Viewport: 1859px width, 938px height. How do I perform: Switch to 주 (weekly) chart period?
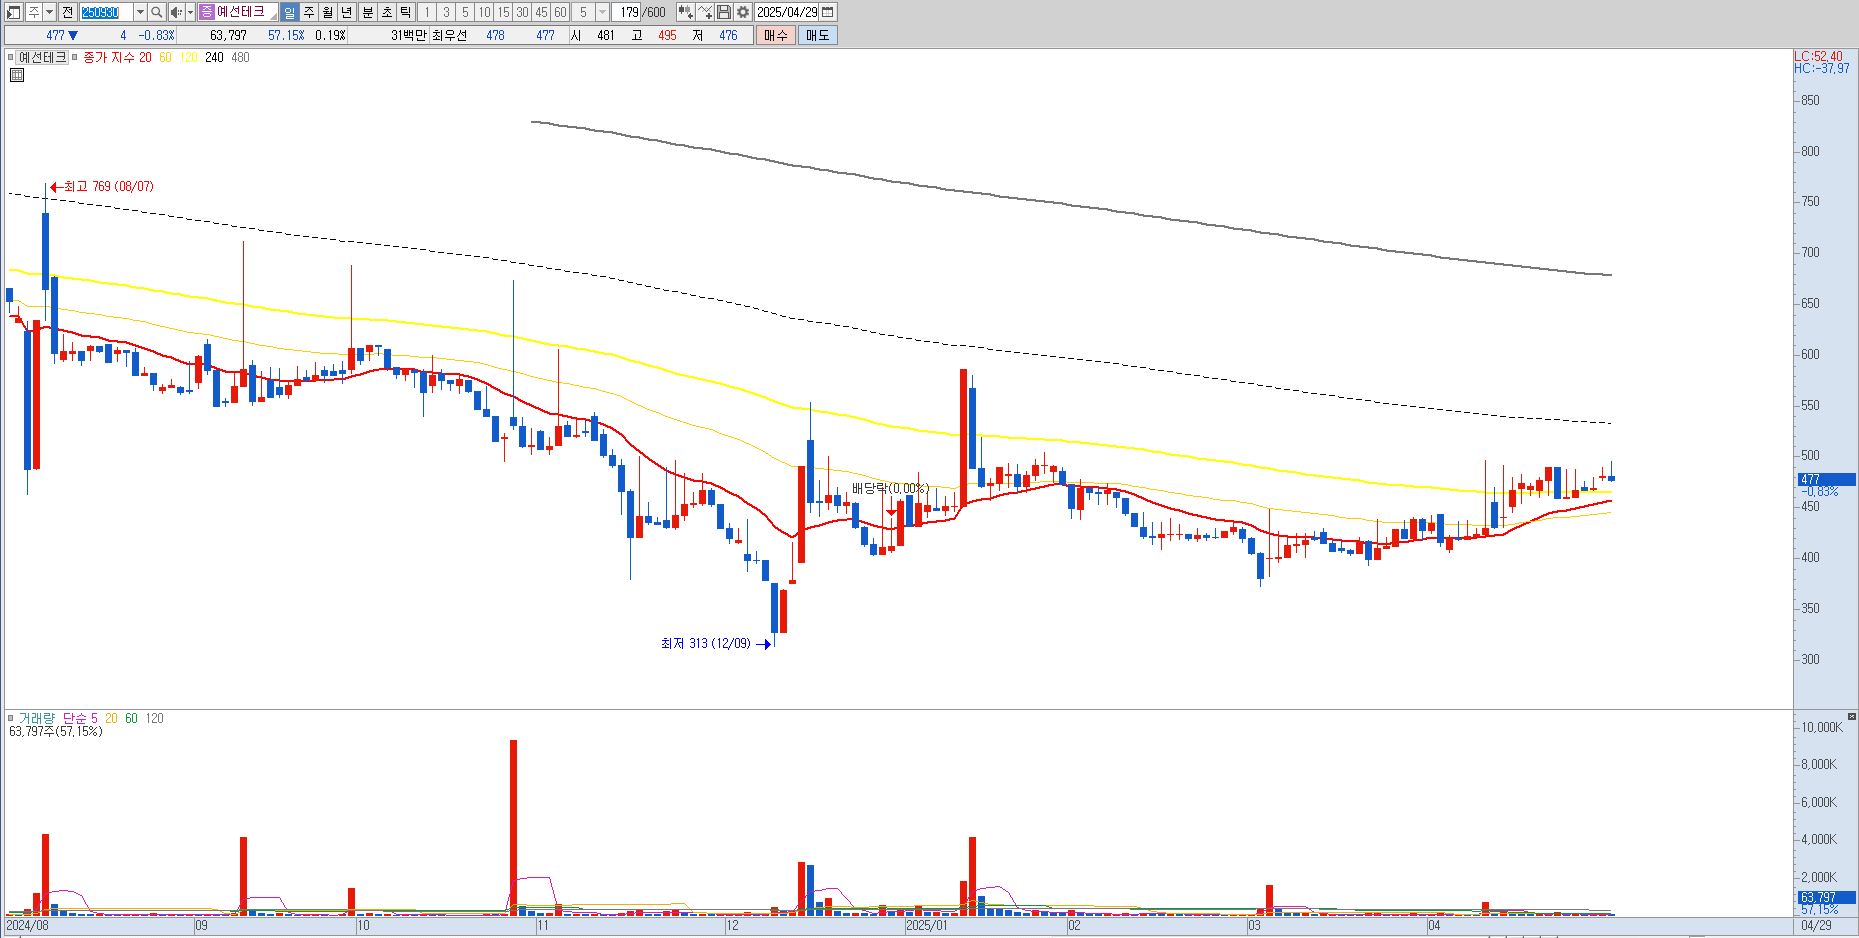(309, 12)
